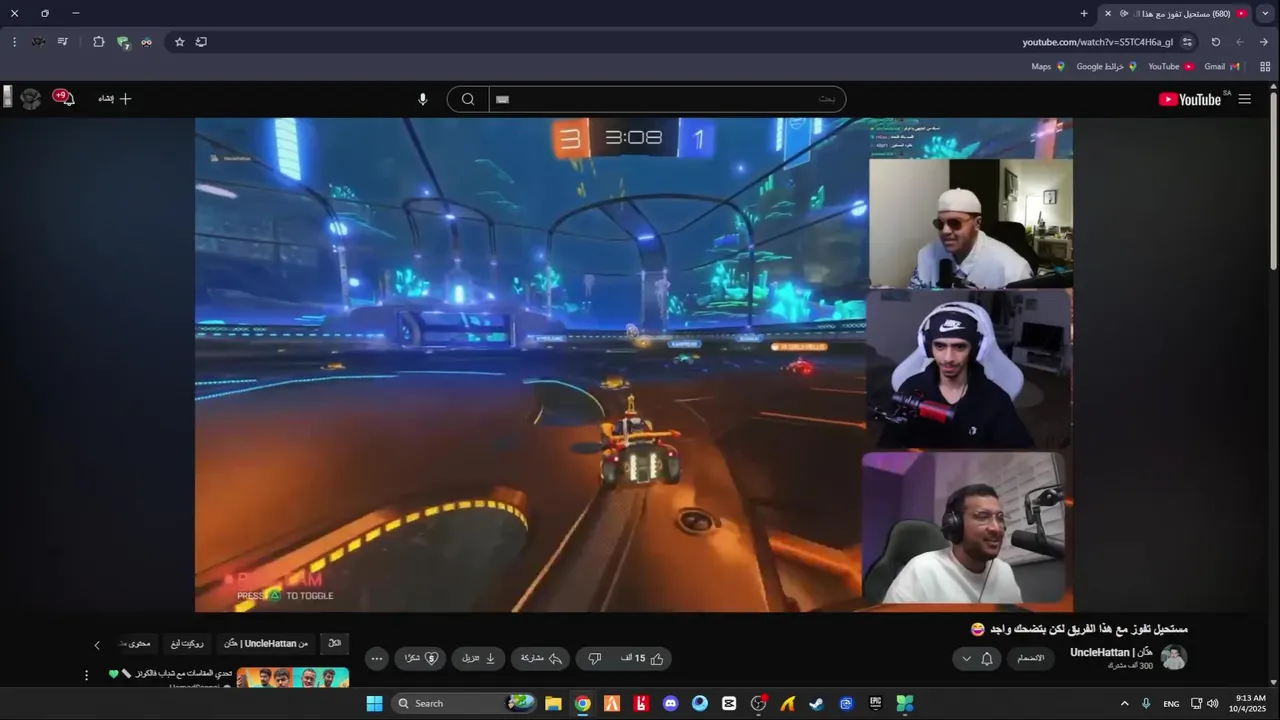The width and height of the screenshot is (1280, 720).
Task: Click the magnifier search button
Action: 468,99
